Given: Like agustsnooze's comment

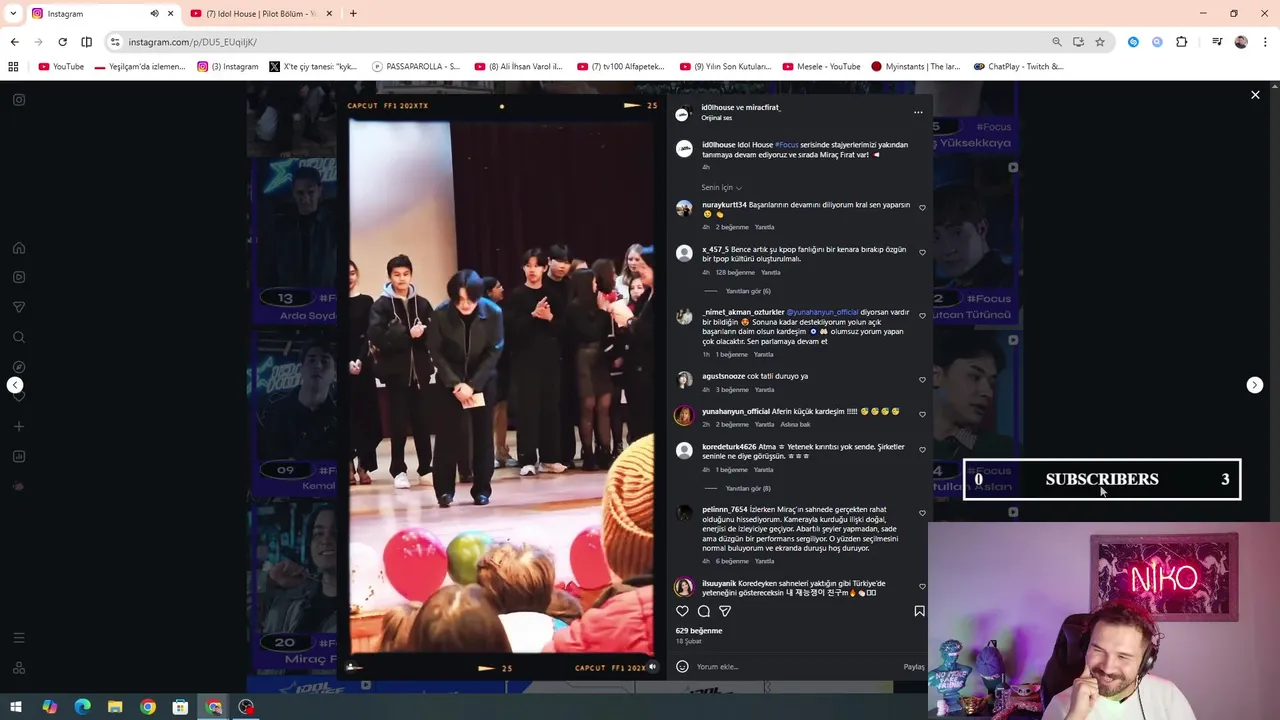Looking at the screenshot, I should pyautogui.click(x=922, y=379).
